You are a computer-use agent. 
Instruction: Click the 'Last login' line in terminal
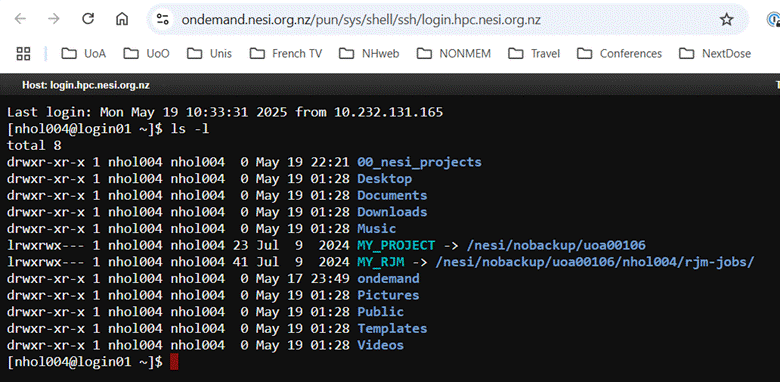(x=225, y=112)
